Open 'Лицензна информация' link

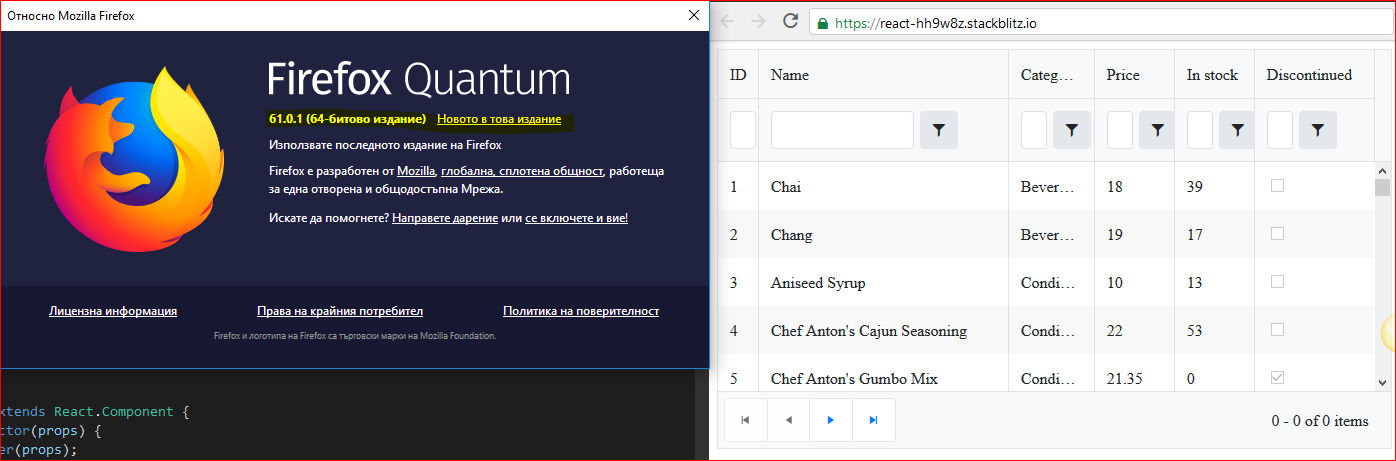coord(113,311)
